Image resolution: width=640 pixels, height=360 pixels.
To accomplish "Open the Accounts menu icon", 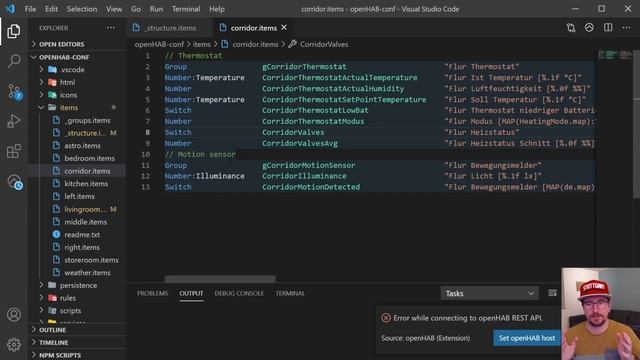I will tap(13, 315).
